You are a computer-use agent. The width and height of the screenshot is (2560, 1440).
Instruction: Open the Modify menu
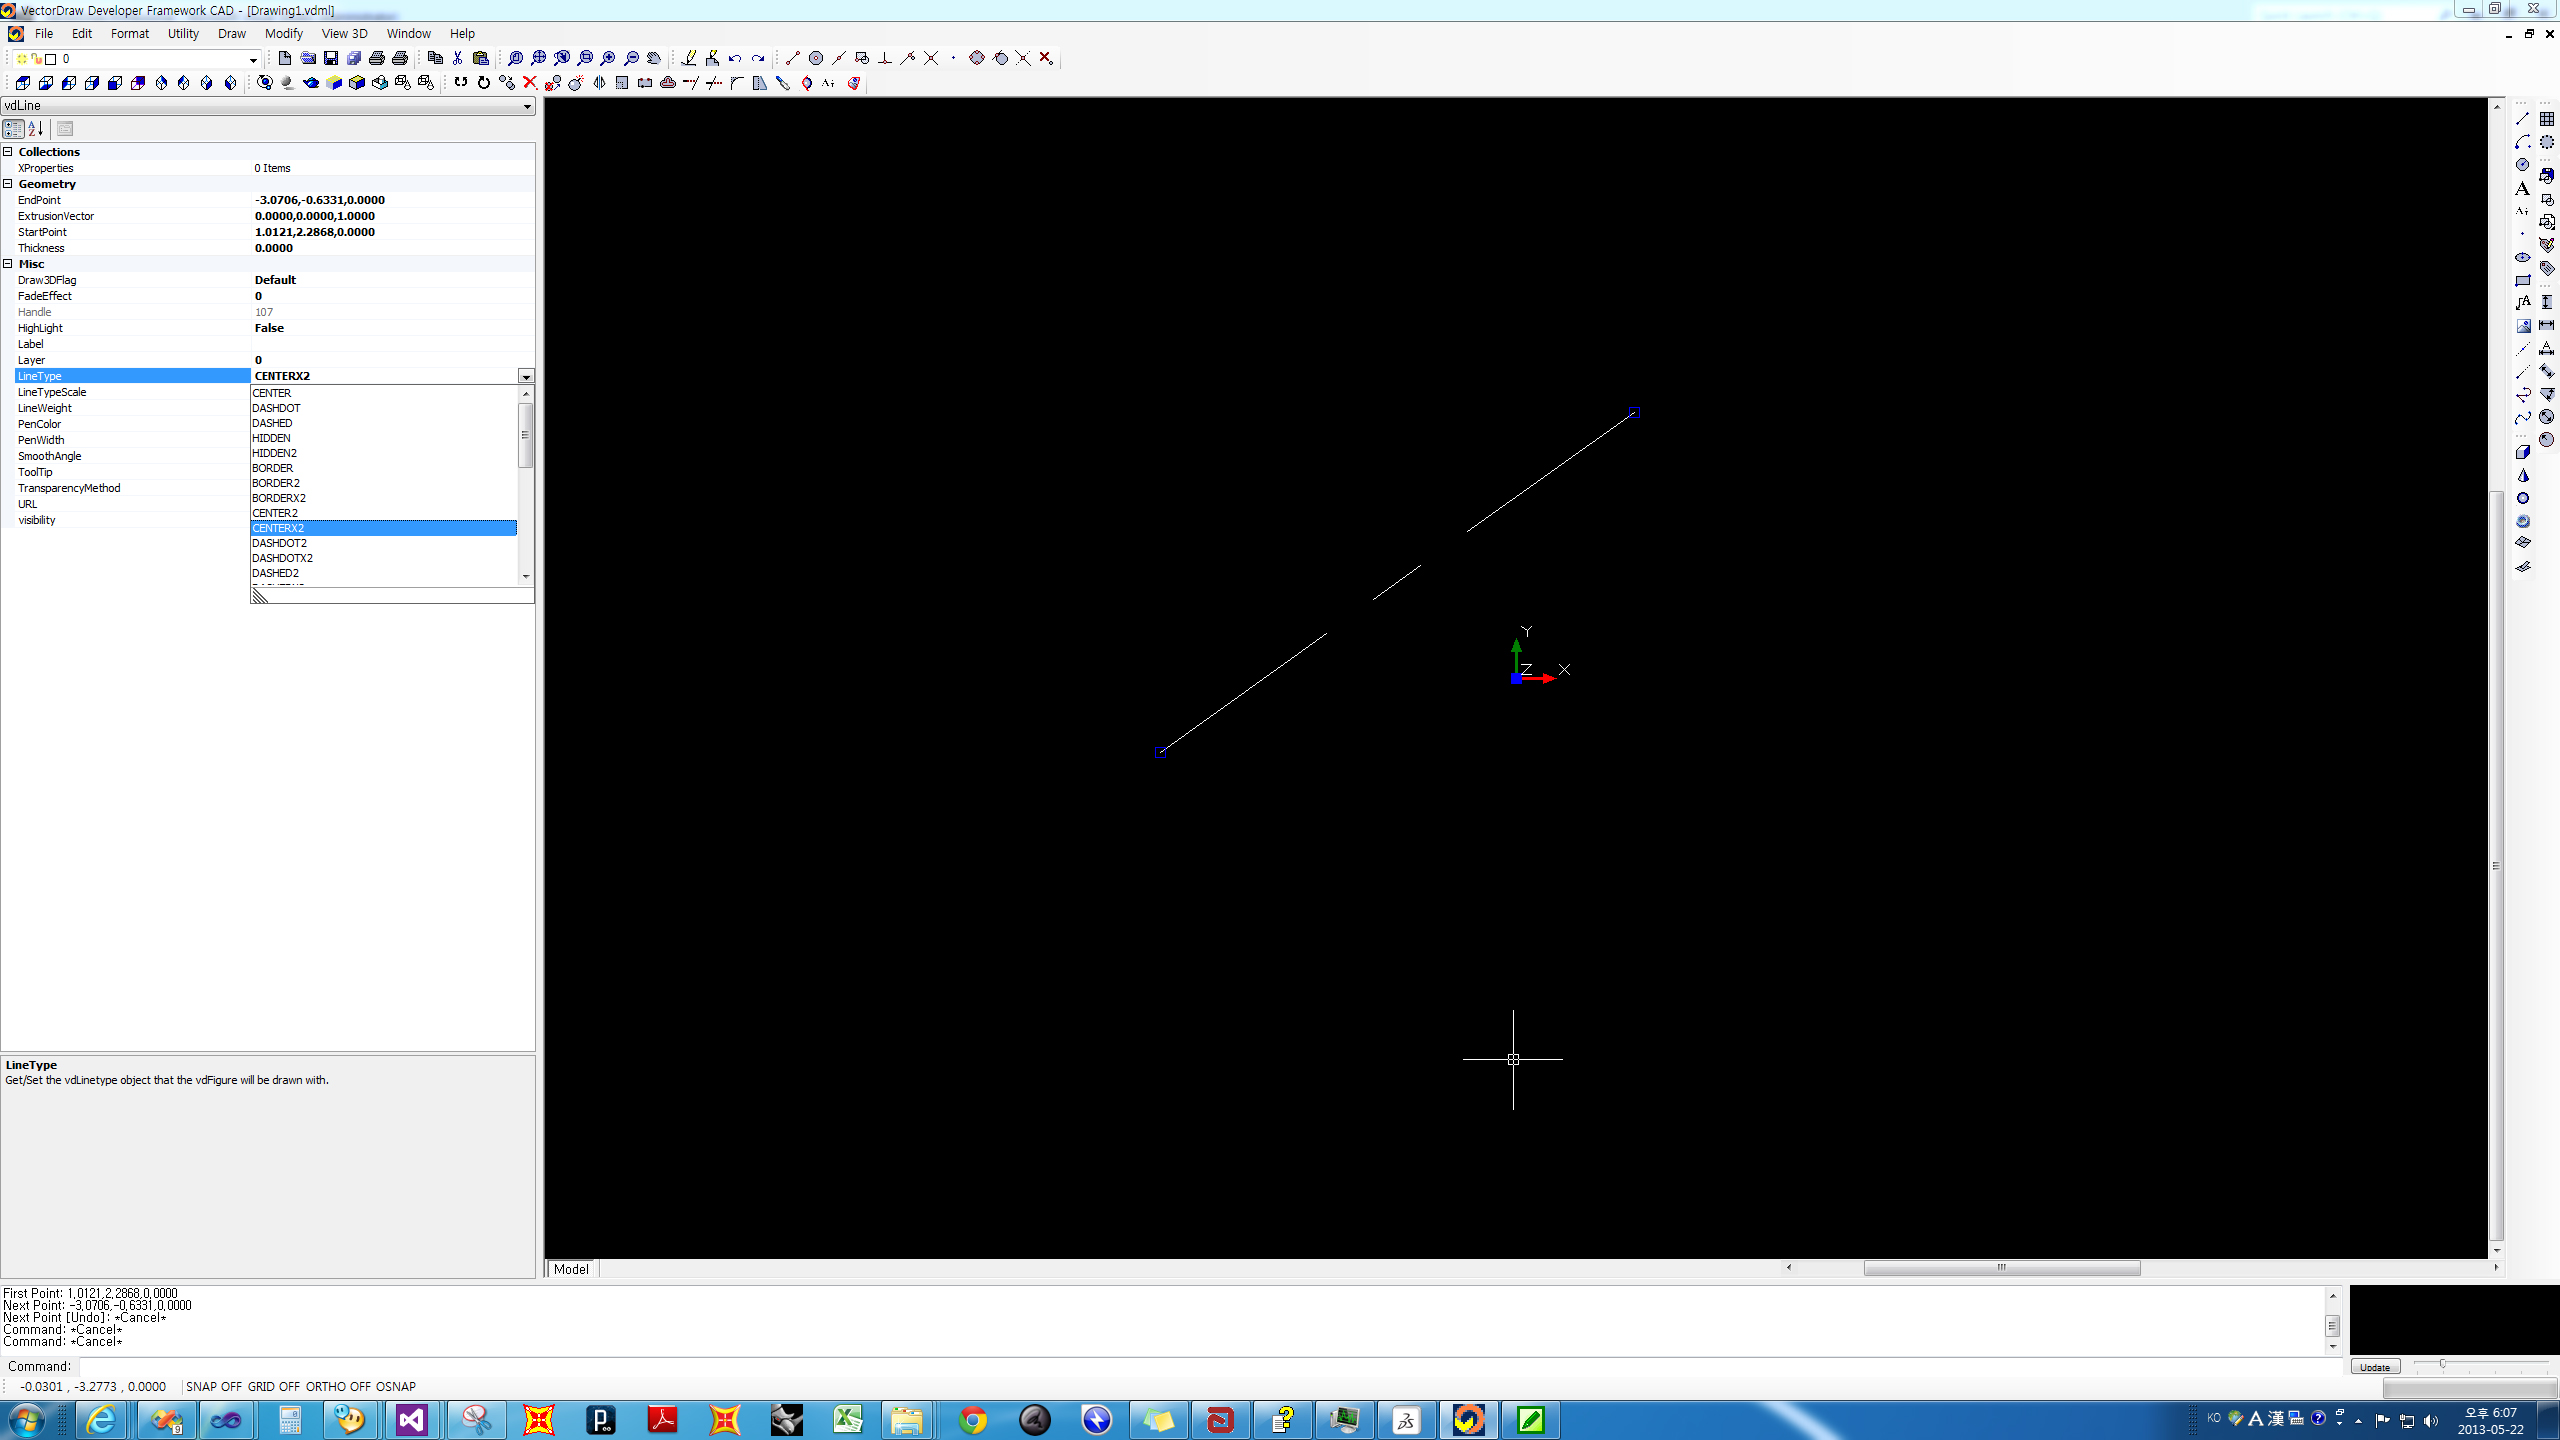(283, 33)
